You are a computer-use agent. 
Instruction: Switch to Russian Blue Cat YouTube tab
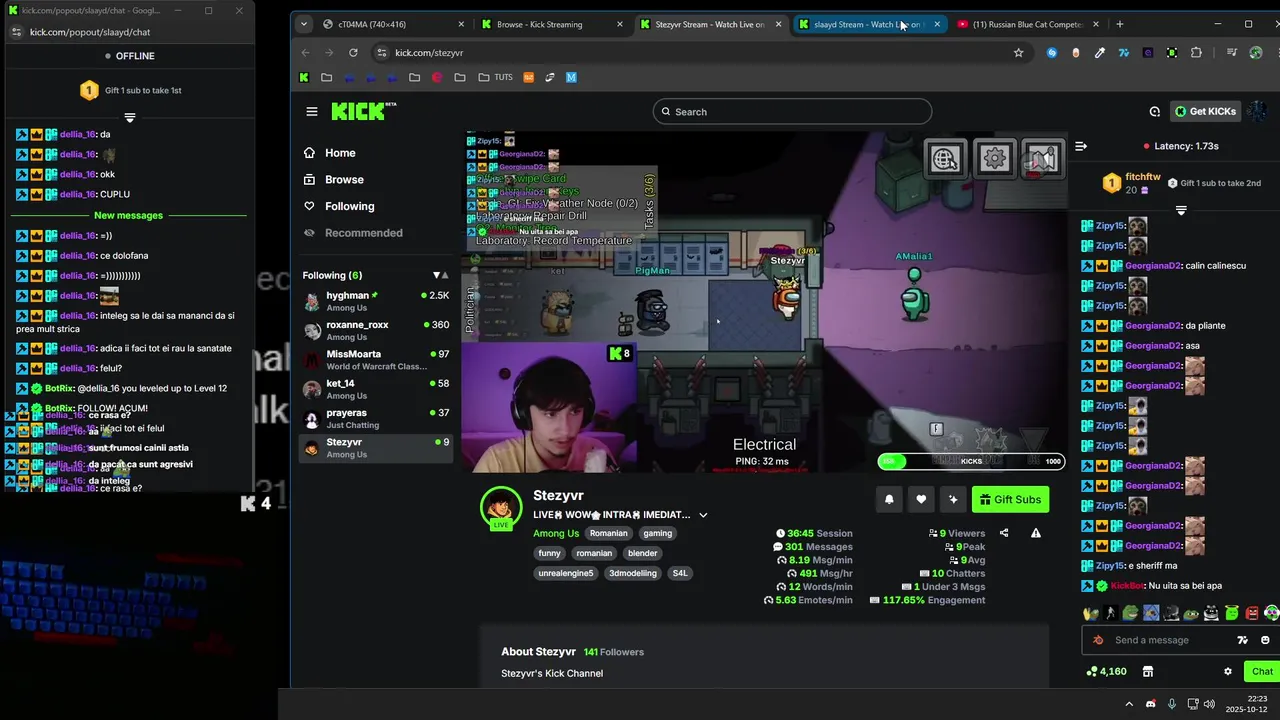tap(1026, 24)
